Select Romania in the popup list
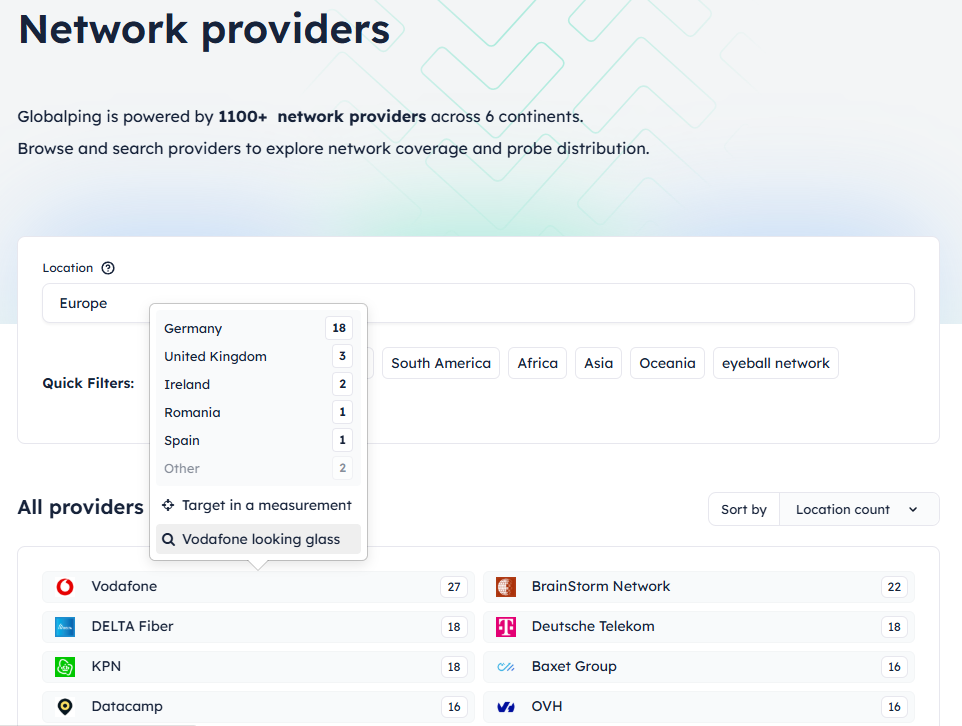This screenshot has height=726, width=962. pos(258,412)
